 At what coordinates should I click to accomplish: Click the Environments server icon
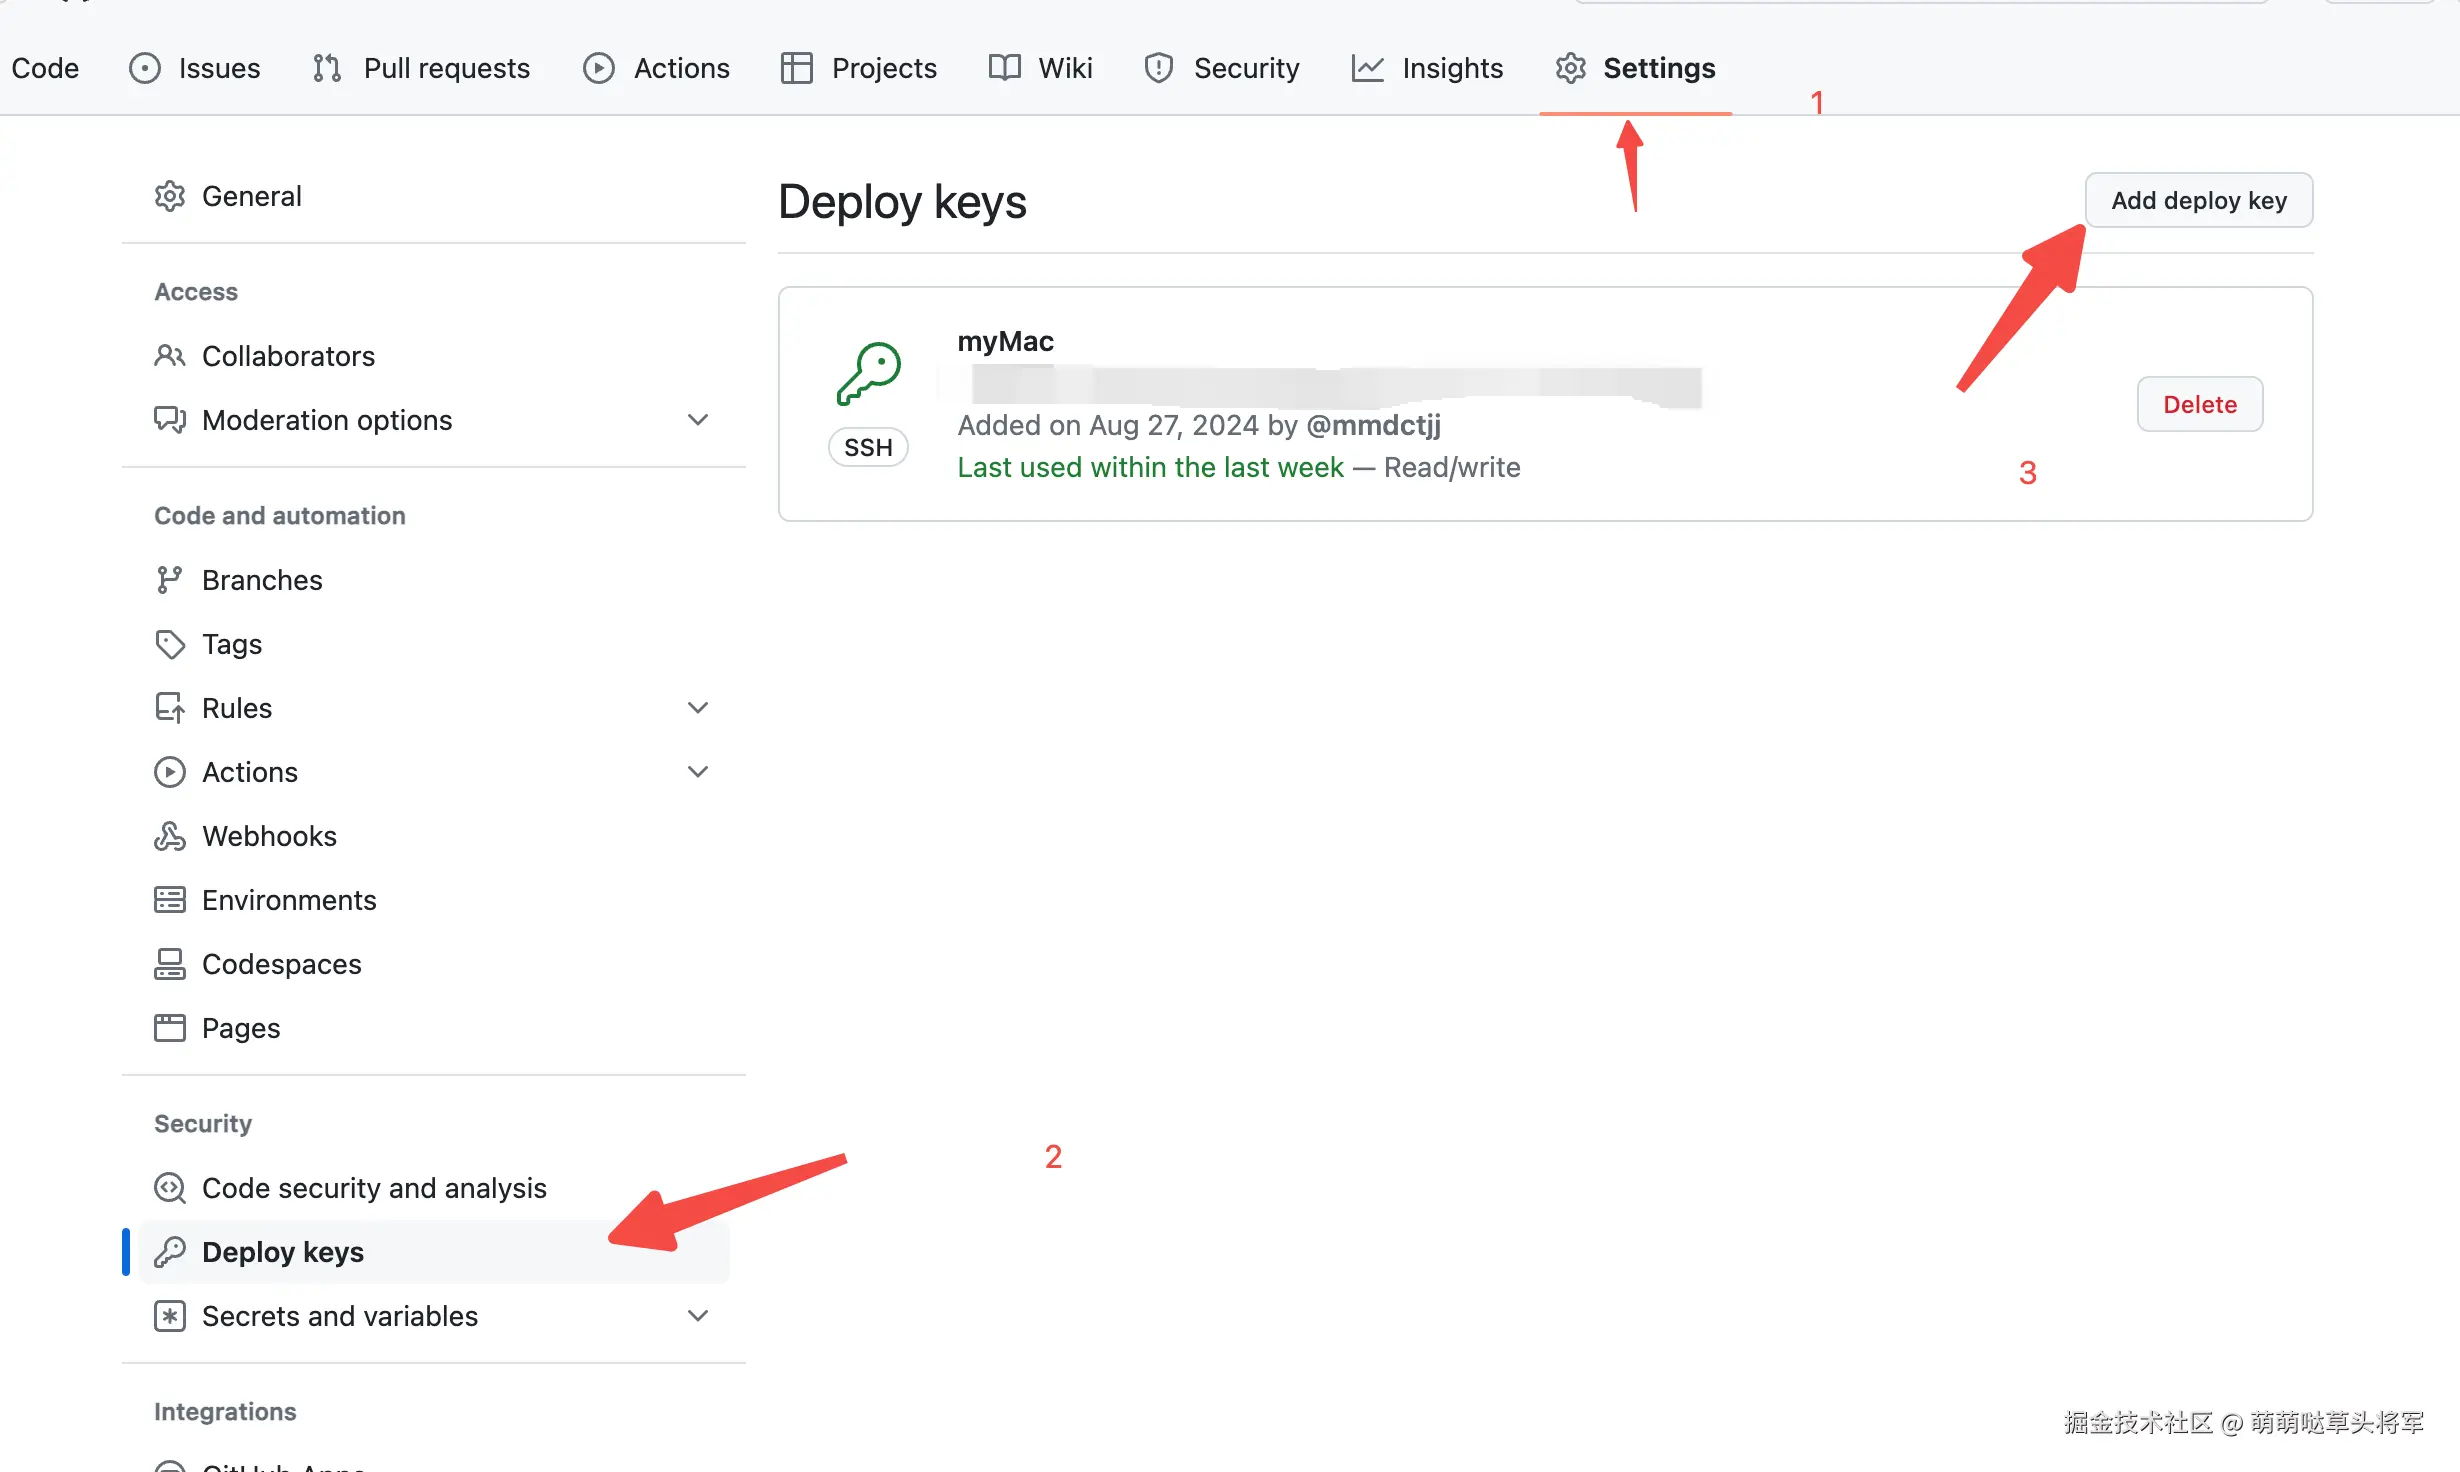click(x=169, y=900)
